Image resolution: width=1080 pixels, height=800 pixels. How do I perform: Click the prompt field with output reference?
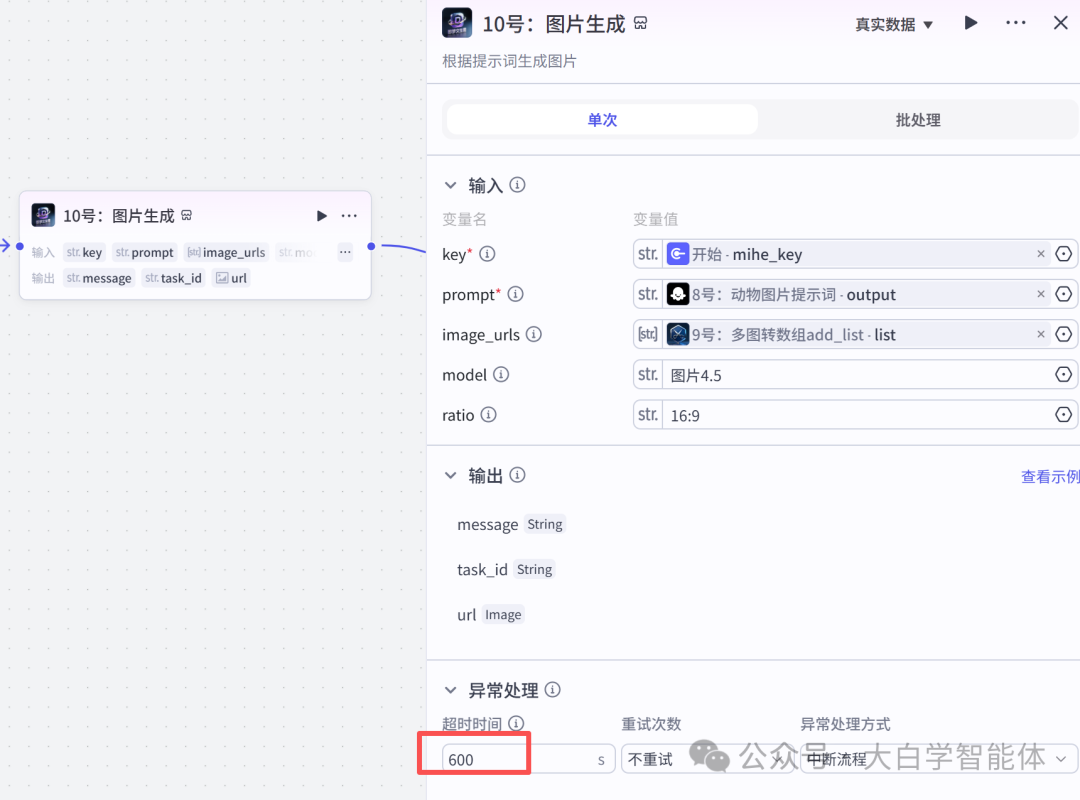[x=856, y=294]
